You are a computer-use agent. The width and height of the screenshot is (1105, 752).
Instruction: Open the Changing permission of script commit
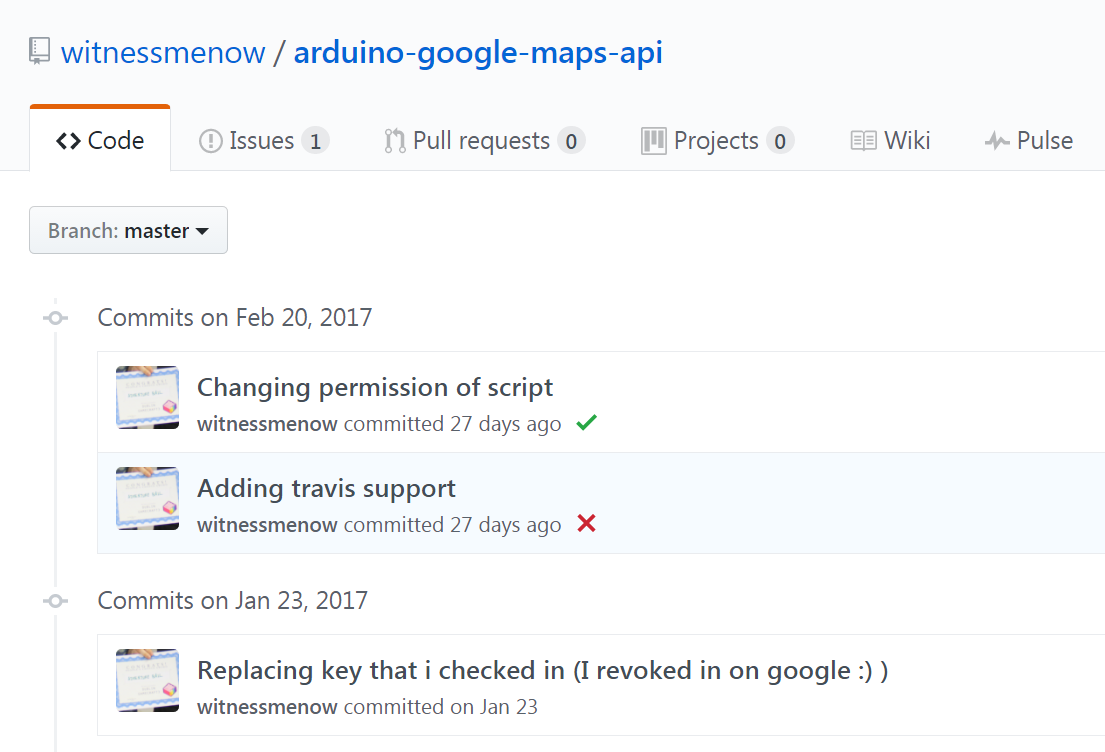tap(375, 387)
